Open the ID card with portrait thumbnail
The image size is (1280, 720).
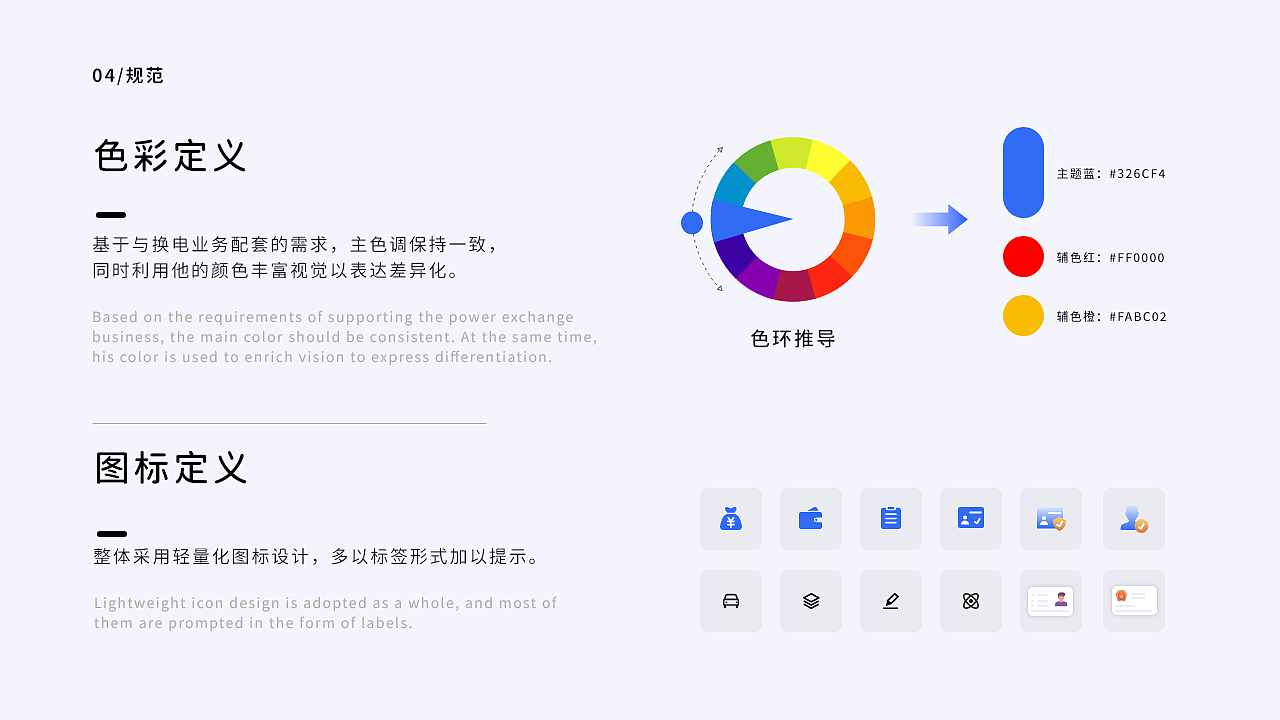coord(1051,601)
